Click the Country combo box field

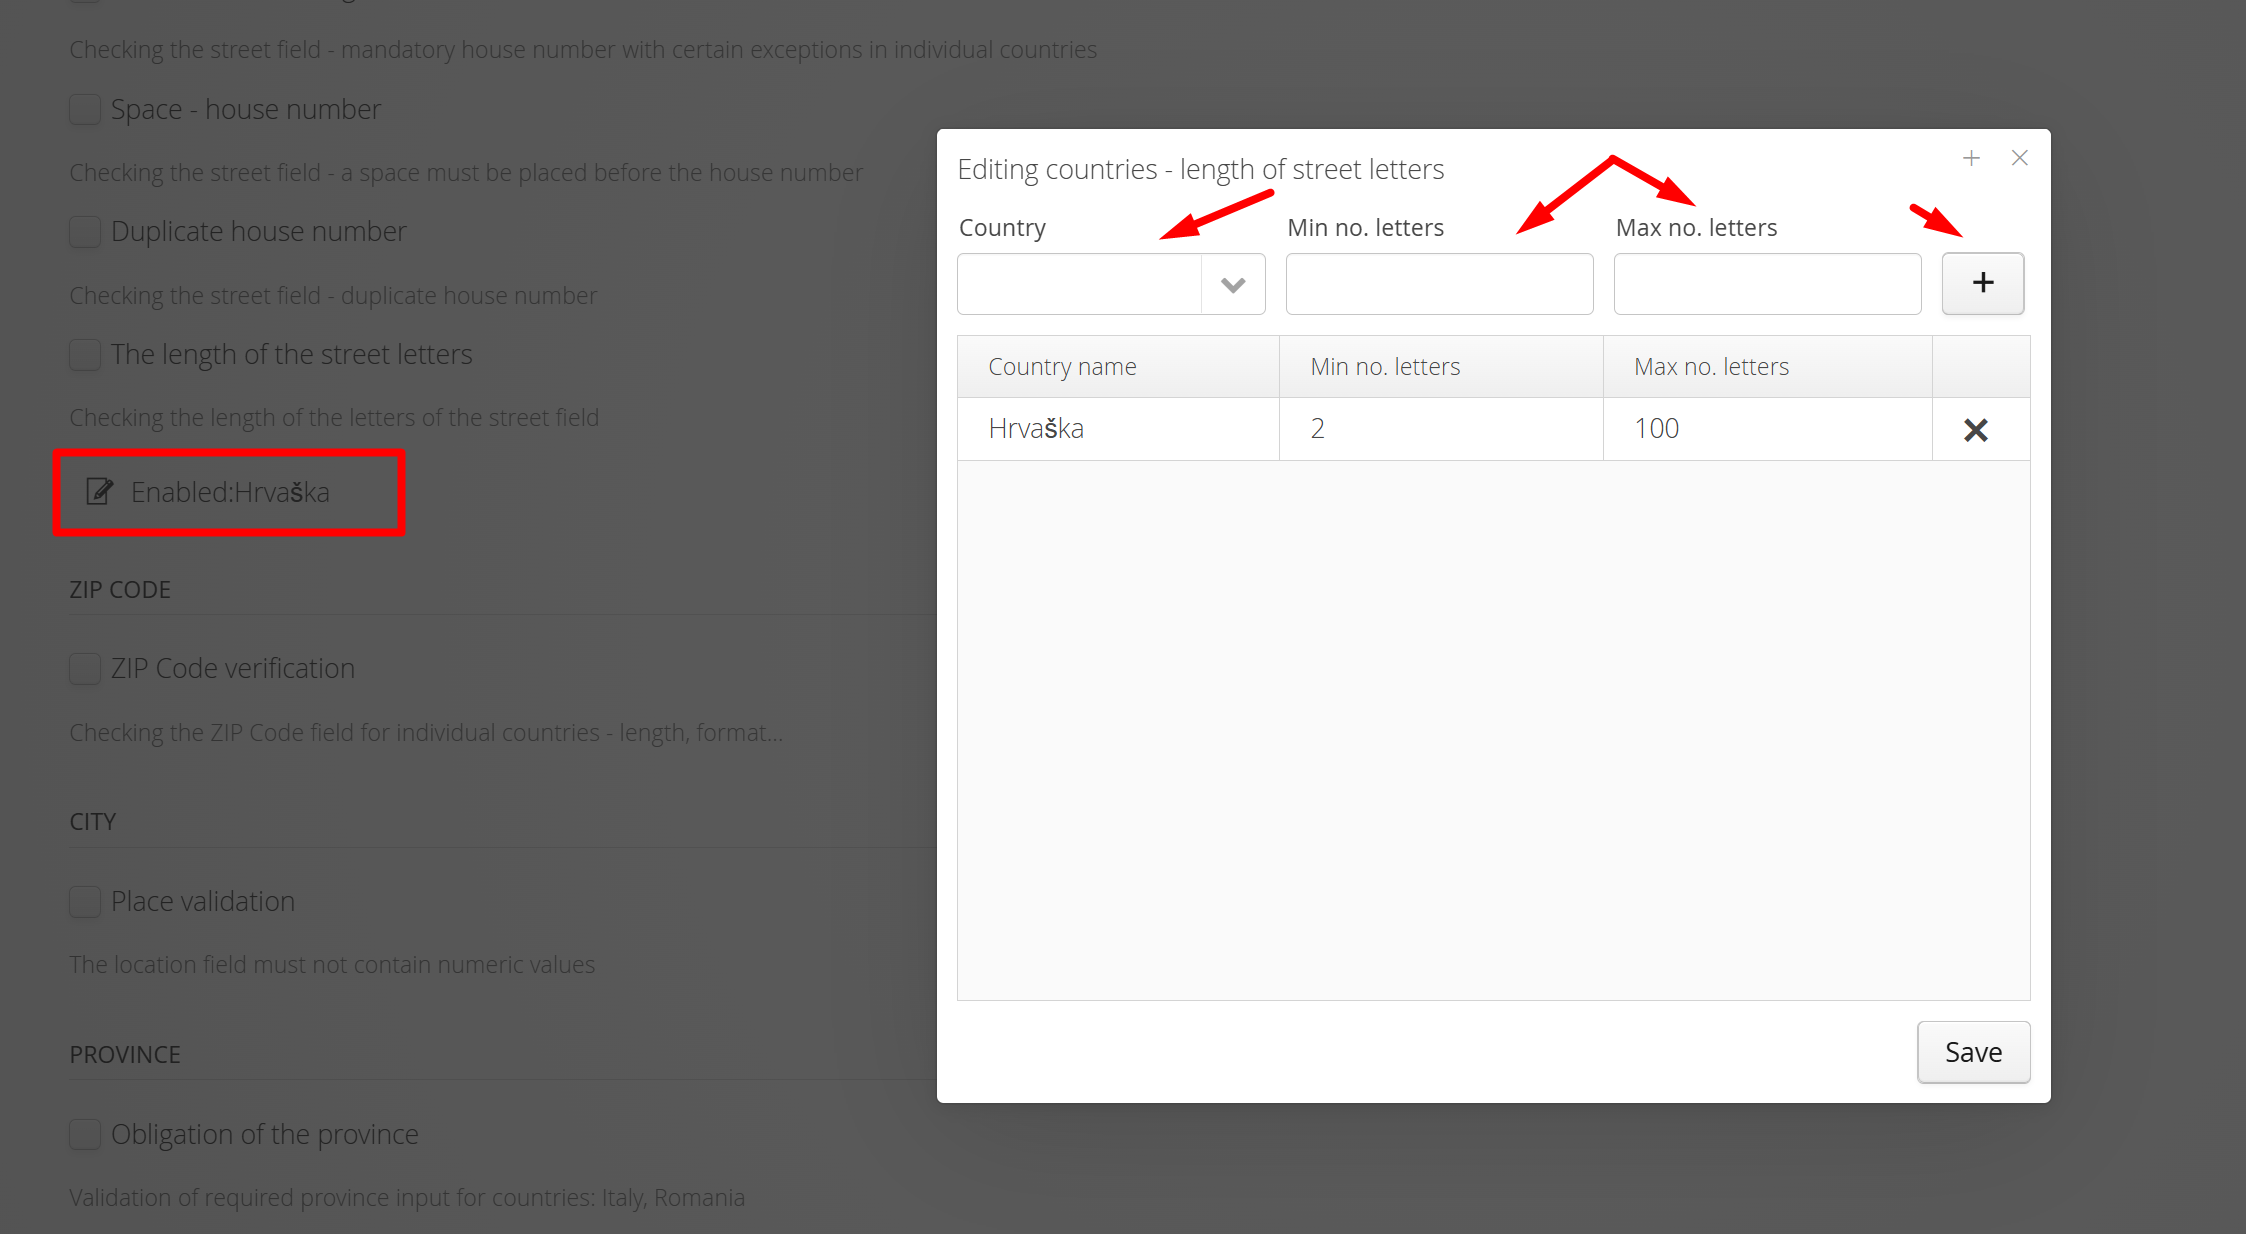pos(1079,285)
